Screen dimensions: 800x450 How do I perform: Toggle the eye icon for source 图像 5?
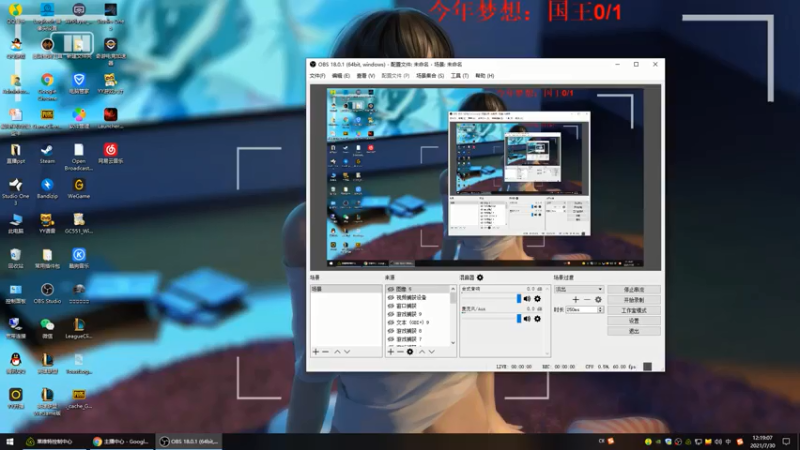[x=391, y=289]
